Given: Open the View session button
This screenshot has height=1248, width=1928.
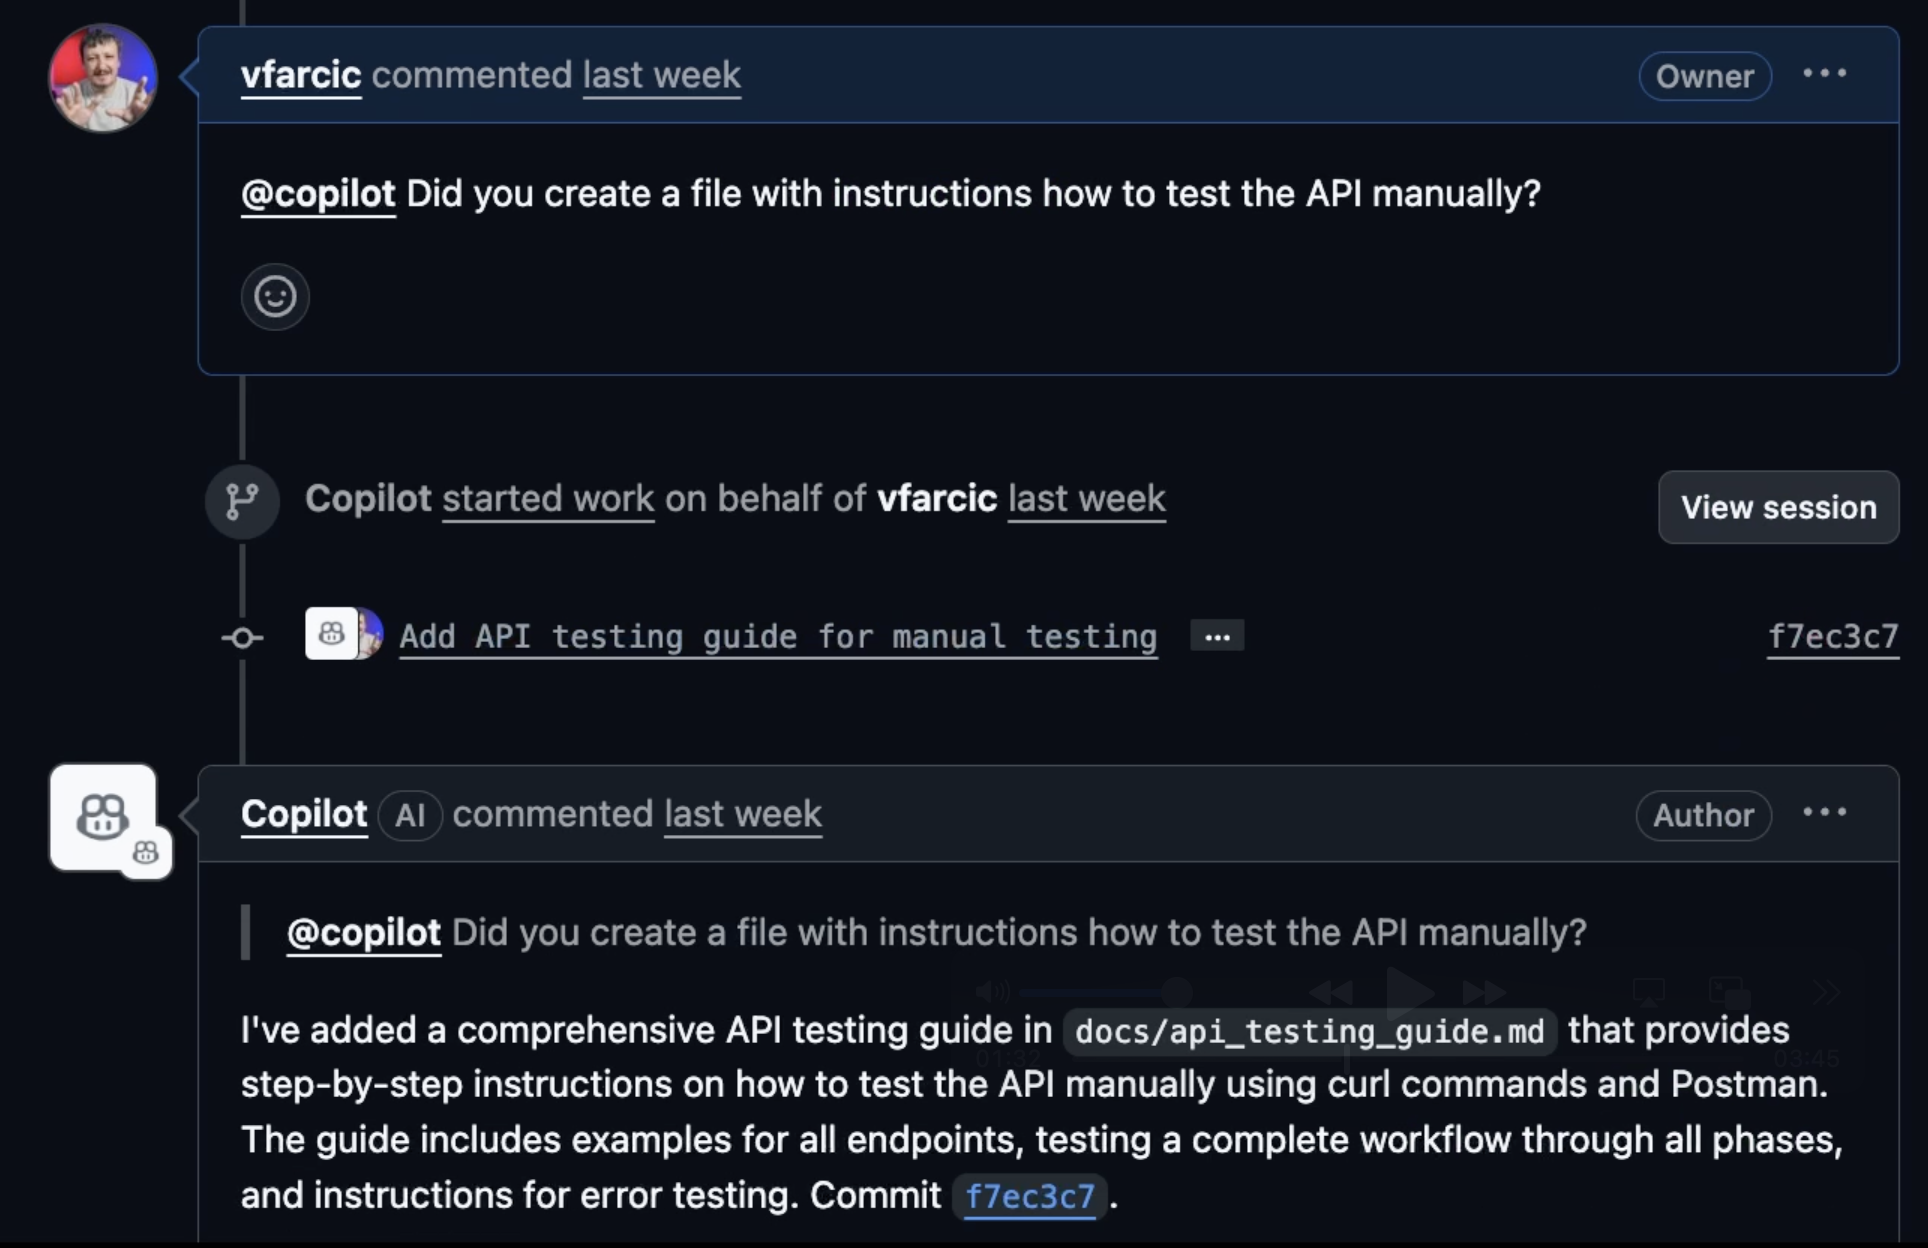Looking at the screenshot, I should pyautogui.click(x=1778, y=507).
